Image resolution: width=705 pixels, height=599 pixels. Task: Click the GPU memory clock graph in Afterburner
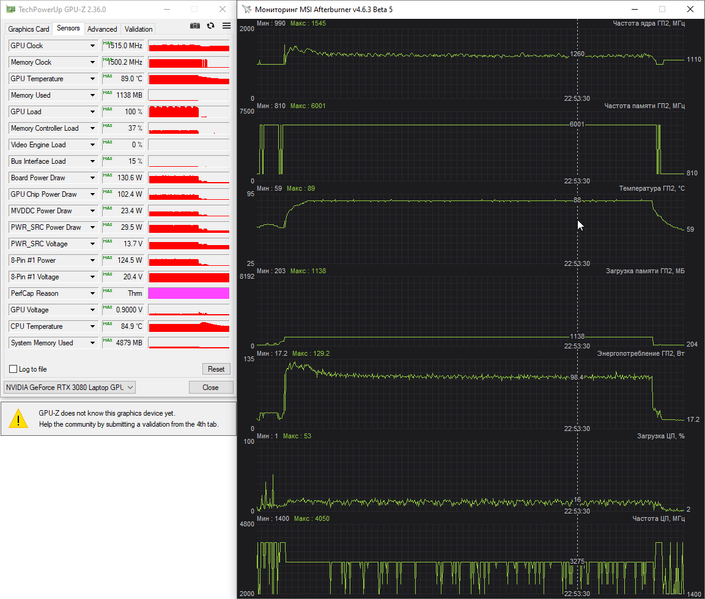[x=471, y=144]
